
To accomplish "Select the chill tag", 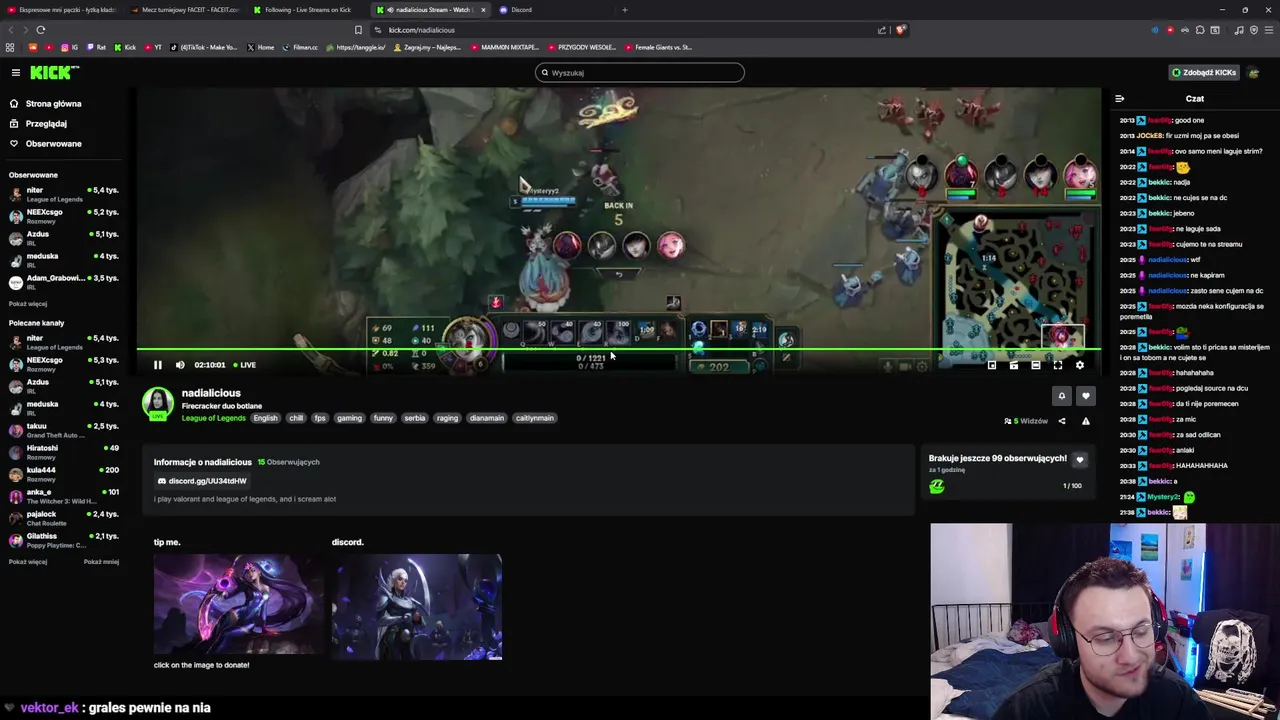I will click(x=296, y=418).
